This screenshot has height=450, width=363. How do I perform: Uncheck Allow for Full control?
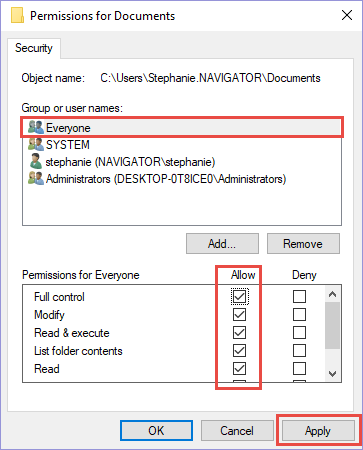tap(239, 296)
